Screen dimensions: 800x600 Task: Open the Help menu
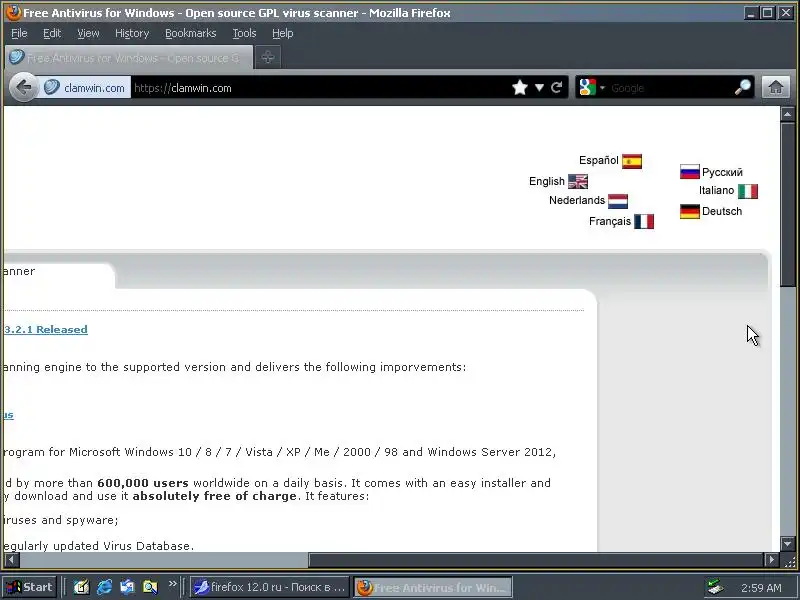pos(283,33)
